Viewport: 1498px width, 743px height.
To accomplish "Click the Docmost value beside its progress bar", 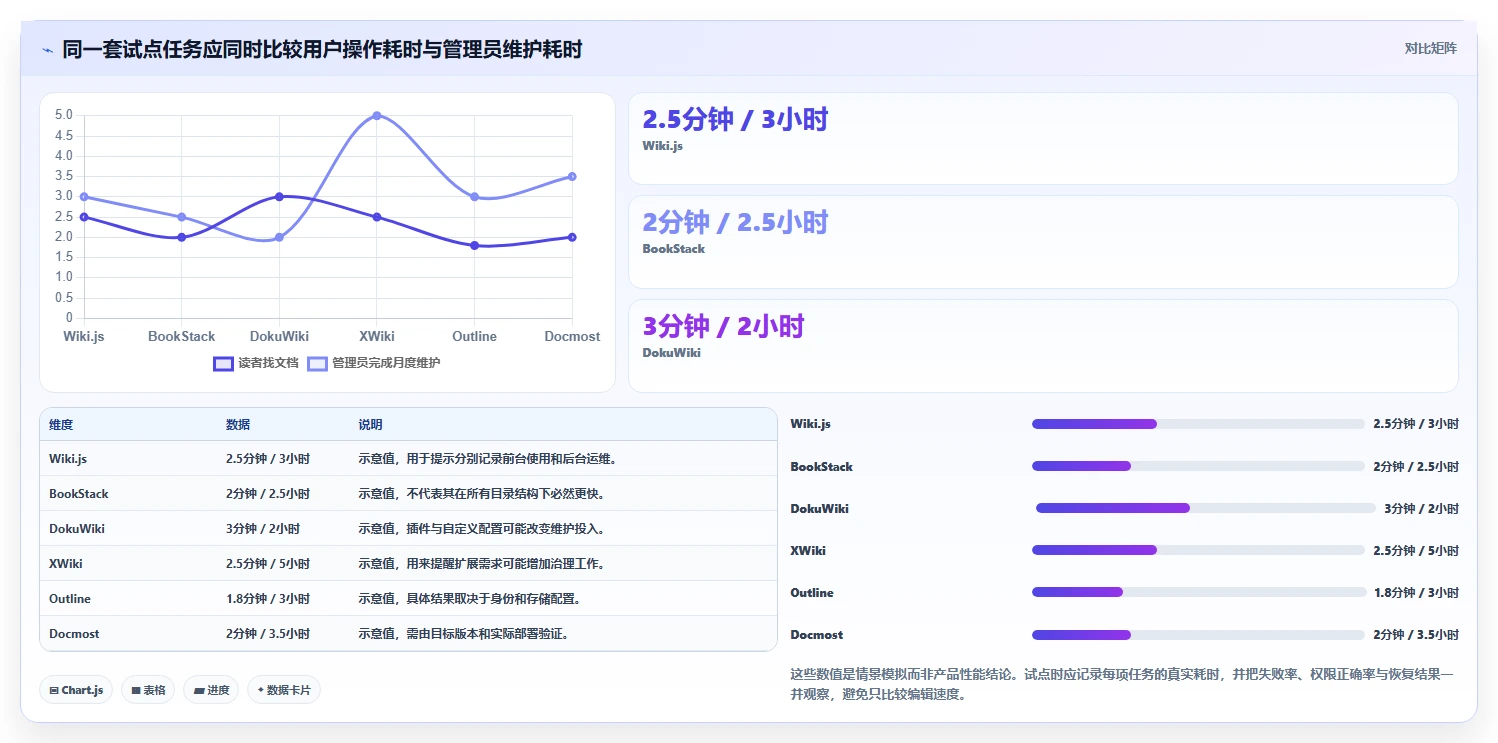I will (1416, 635).
